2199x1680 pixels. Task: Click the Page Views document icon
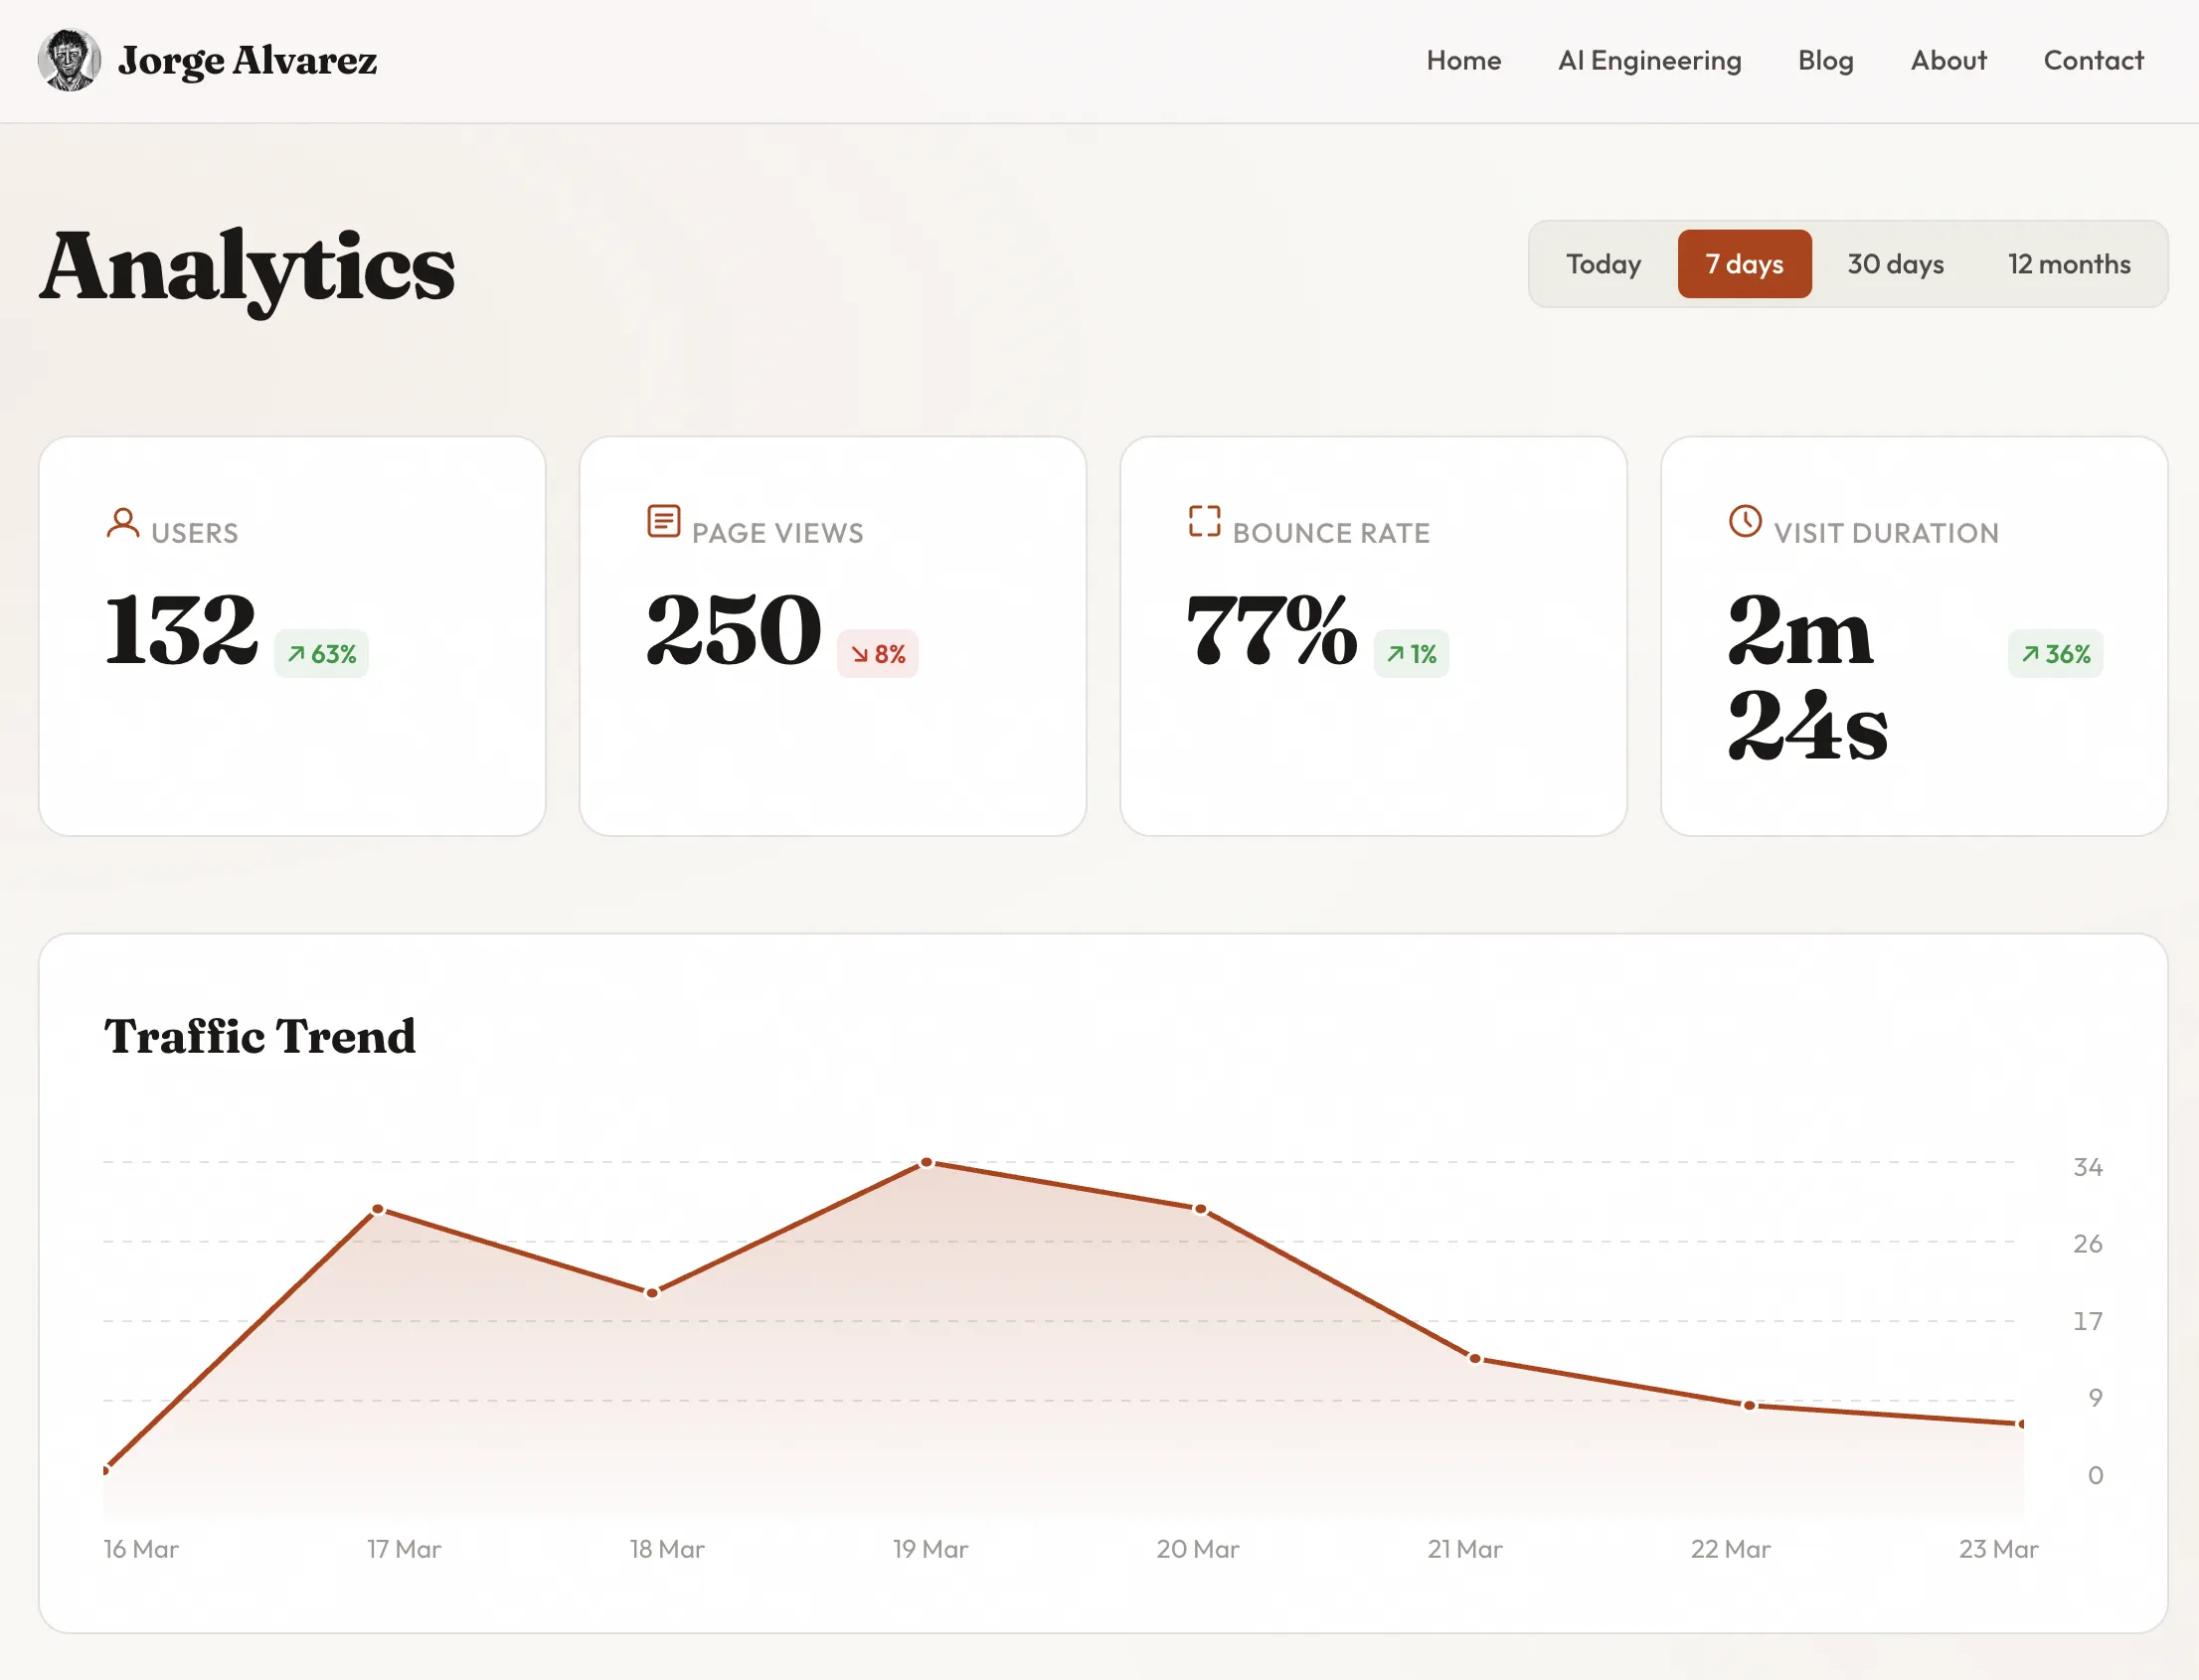663,521
